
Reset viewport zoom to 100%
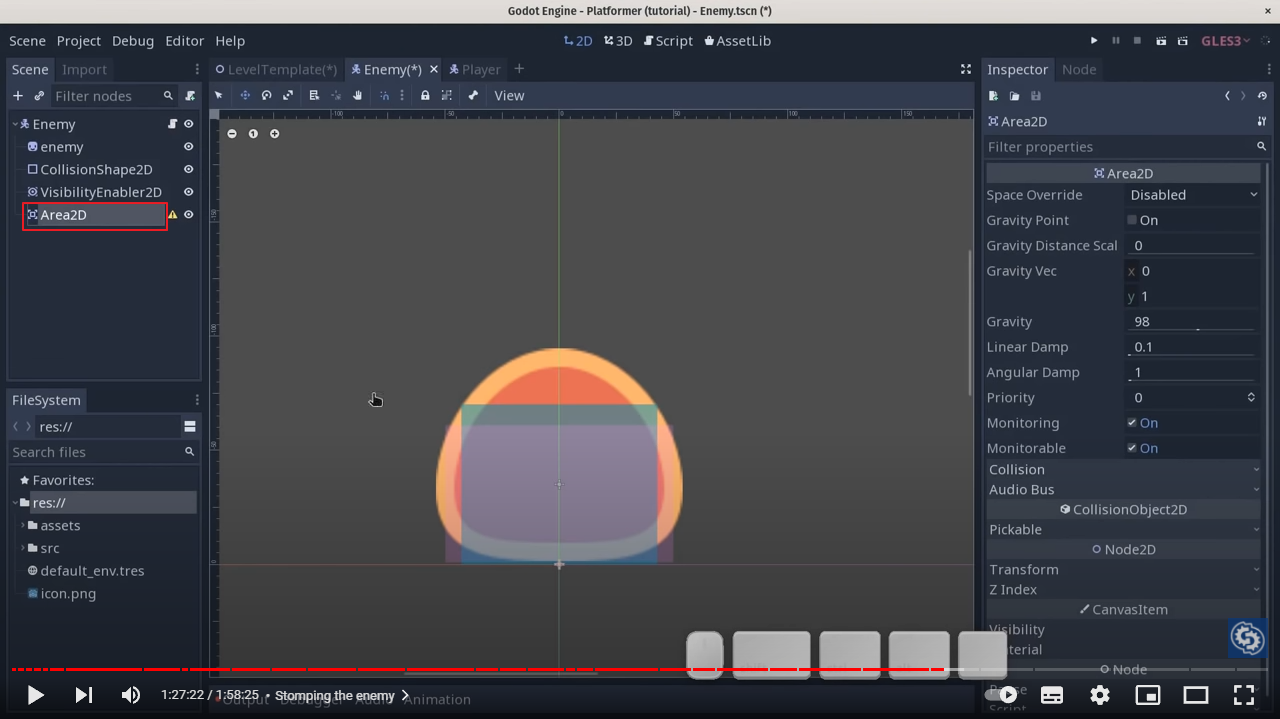click(x=253, y=134)
